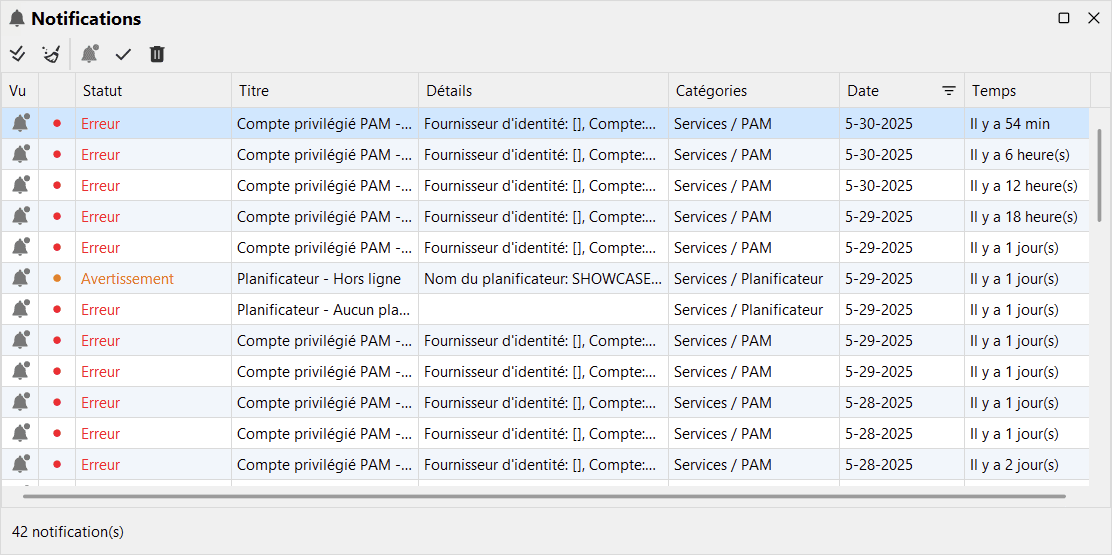This screenshot has height=555, width=1112.
Task: Click the trash delete notification icon
Action: pos(157,54)
